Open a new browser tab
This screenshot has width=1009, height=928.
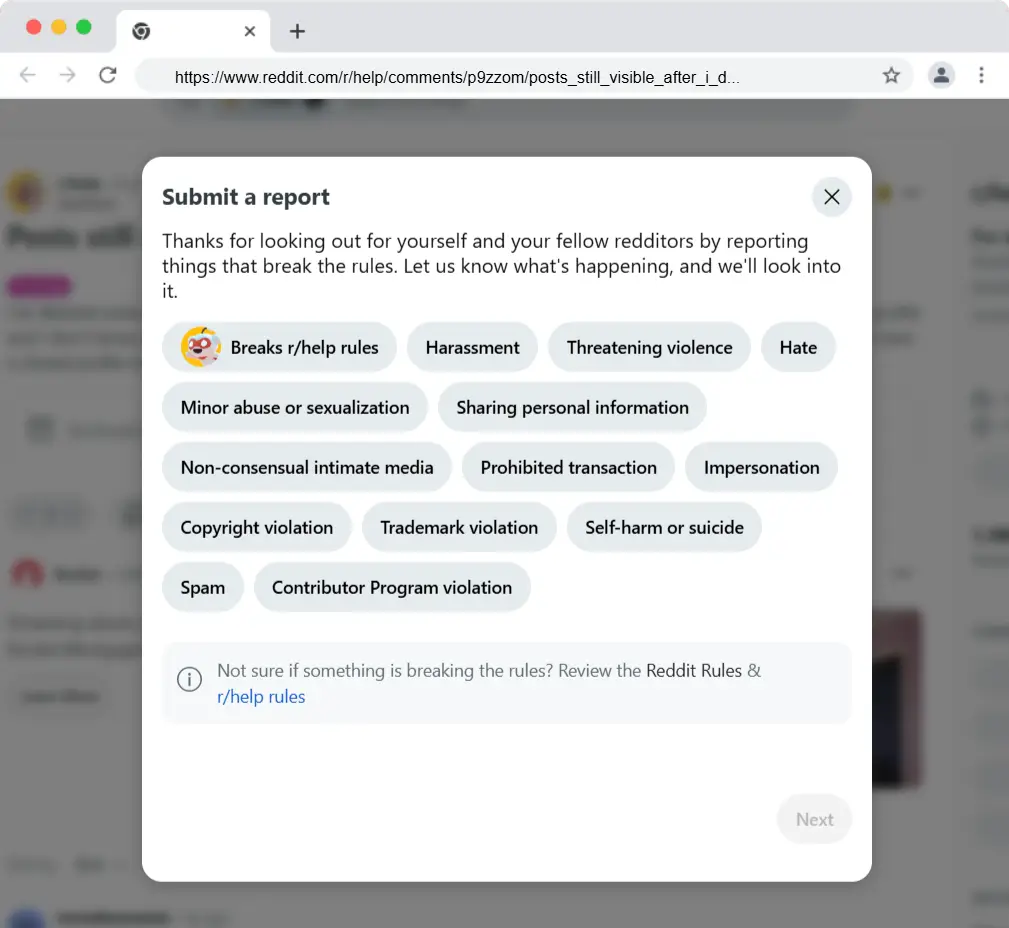(297, 31)
